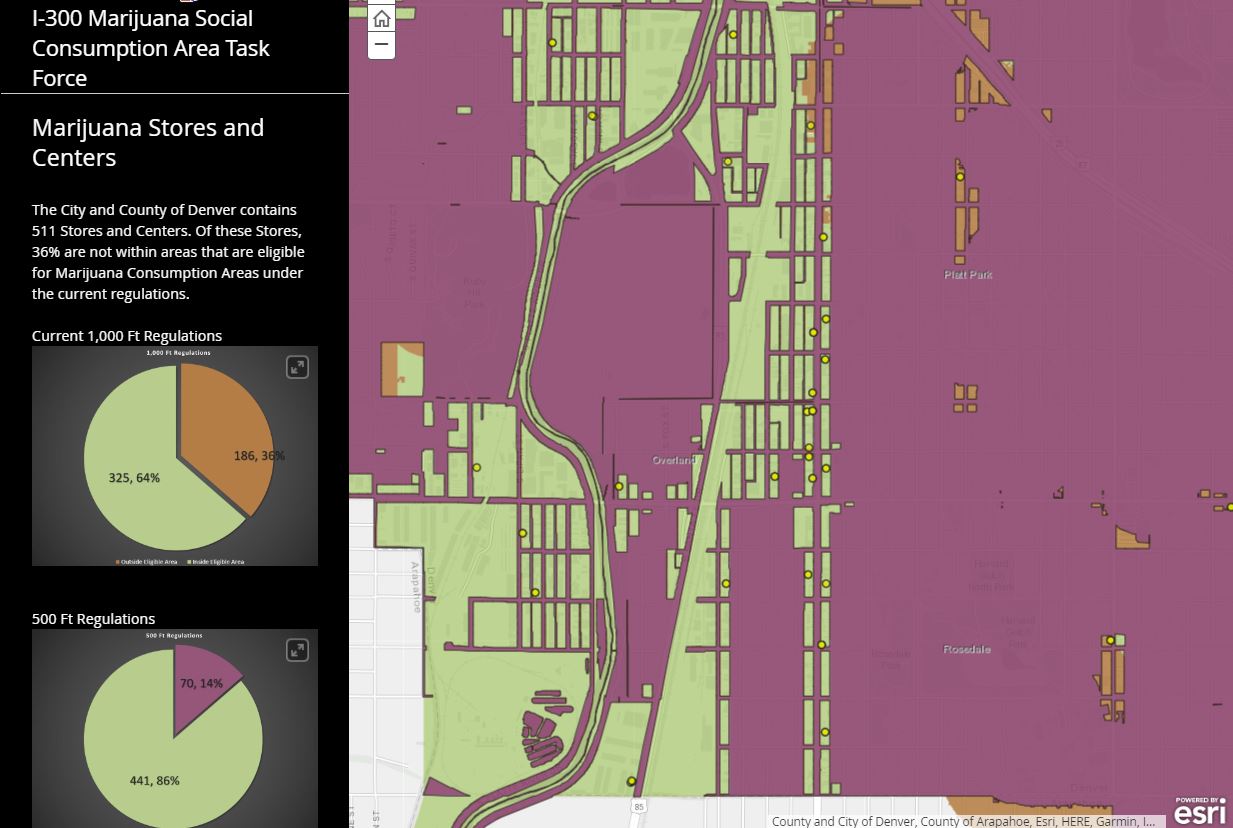Click the map Home default extent button

(381, 19)
